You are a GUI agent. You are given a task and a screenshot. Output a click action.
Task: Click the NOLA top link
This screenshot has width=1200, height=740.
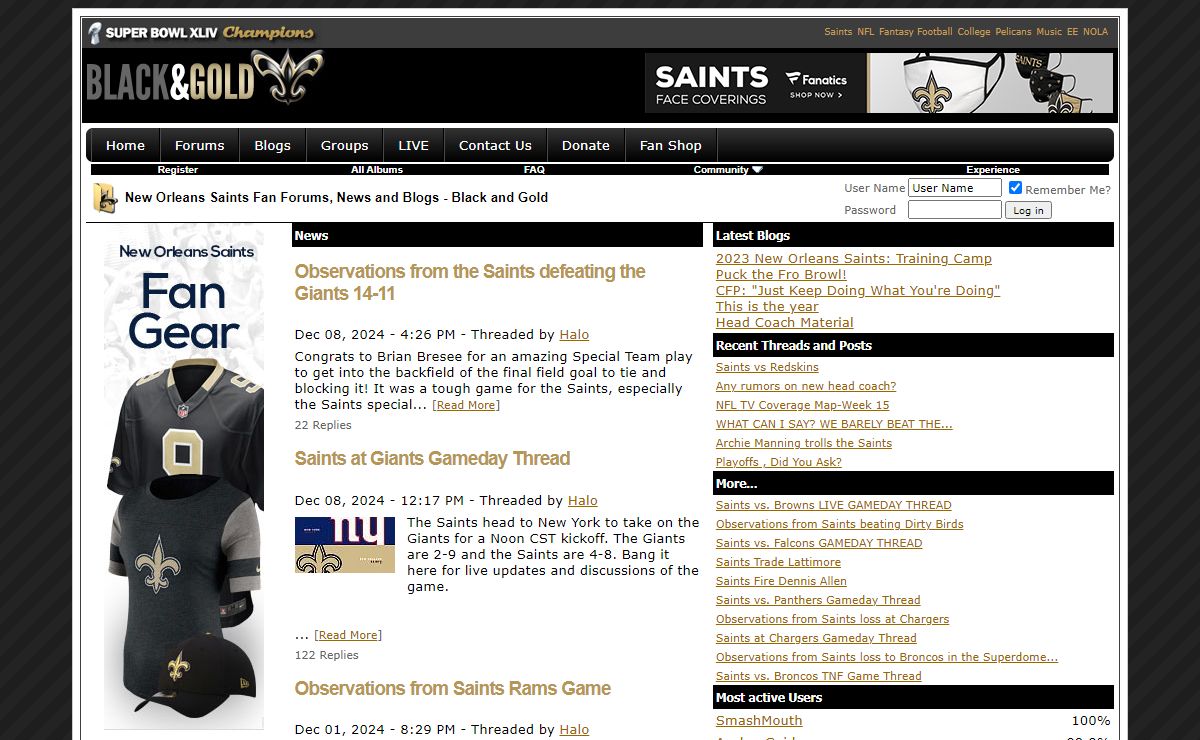coord(1095,32)
